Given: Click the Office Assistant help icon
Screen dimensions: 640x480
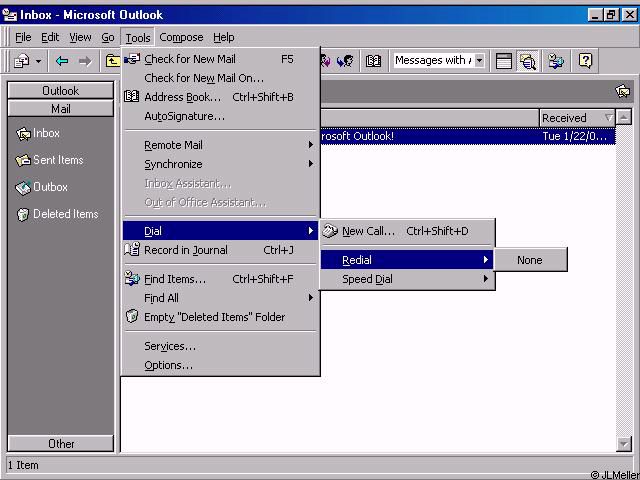Looking at the screenshot, I should click(585, 61).
